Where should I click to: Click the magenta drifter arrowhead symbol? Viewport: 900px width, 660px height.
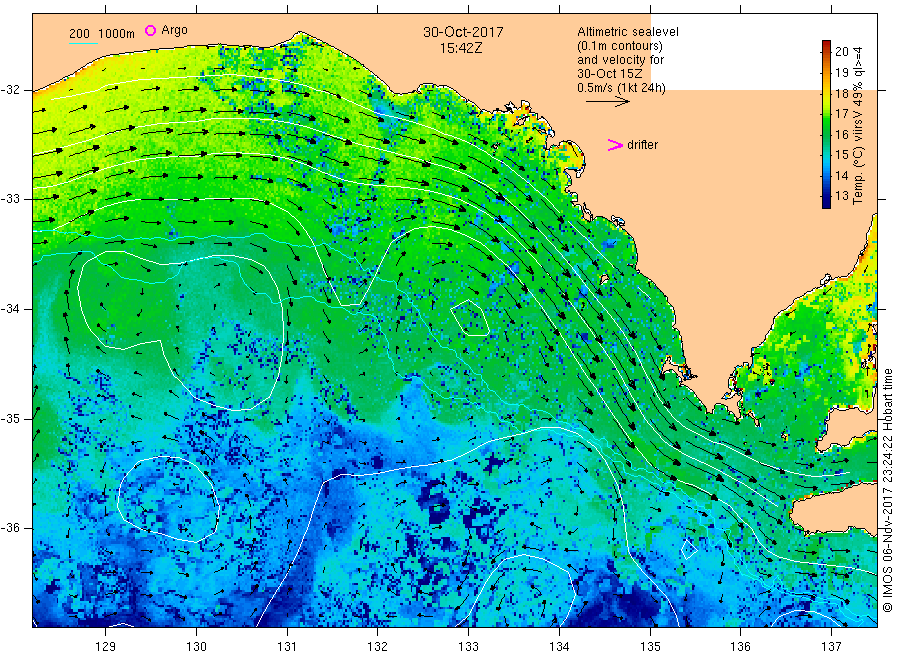click(615, 145)
